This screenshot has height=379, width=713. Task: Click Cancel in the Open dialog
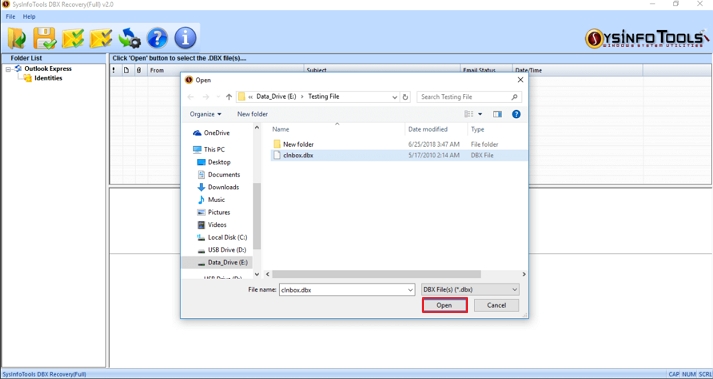[x=496, y=305]
